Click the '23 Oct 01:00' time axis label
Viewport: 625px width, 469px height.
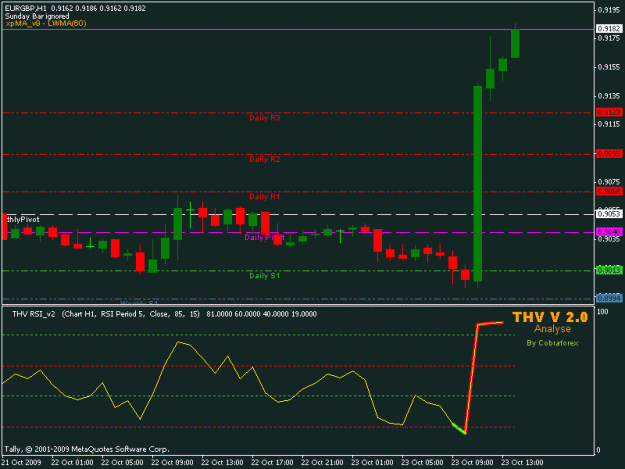(x=372, y=463)
